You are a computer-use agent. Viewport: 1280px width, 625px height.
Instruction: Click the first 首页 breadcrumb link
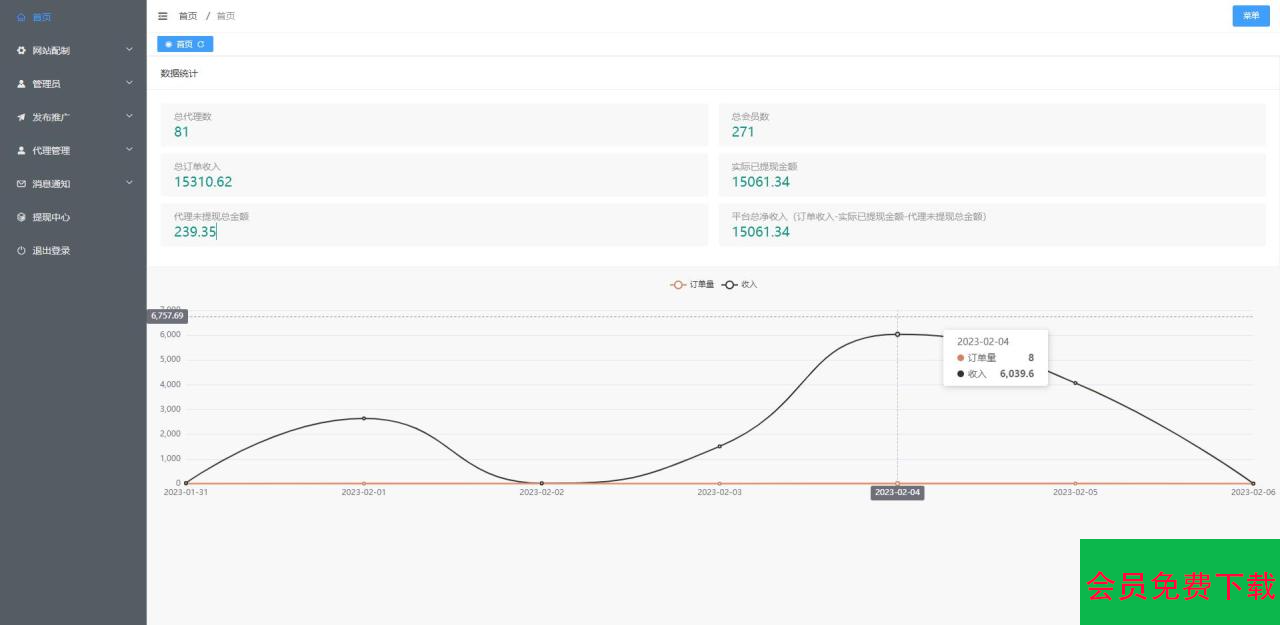(x=188, y=16)
